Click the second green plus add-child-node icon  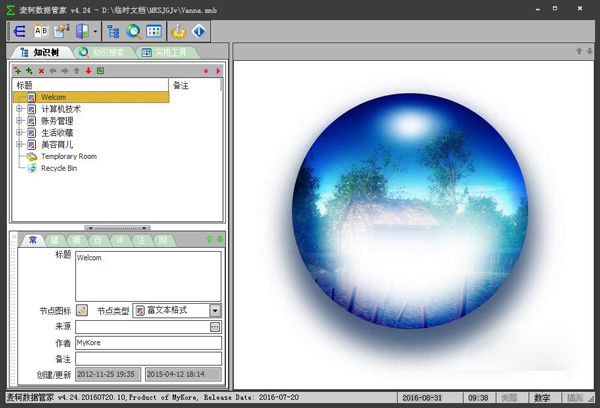tap(29, 71)
